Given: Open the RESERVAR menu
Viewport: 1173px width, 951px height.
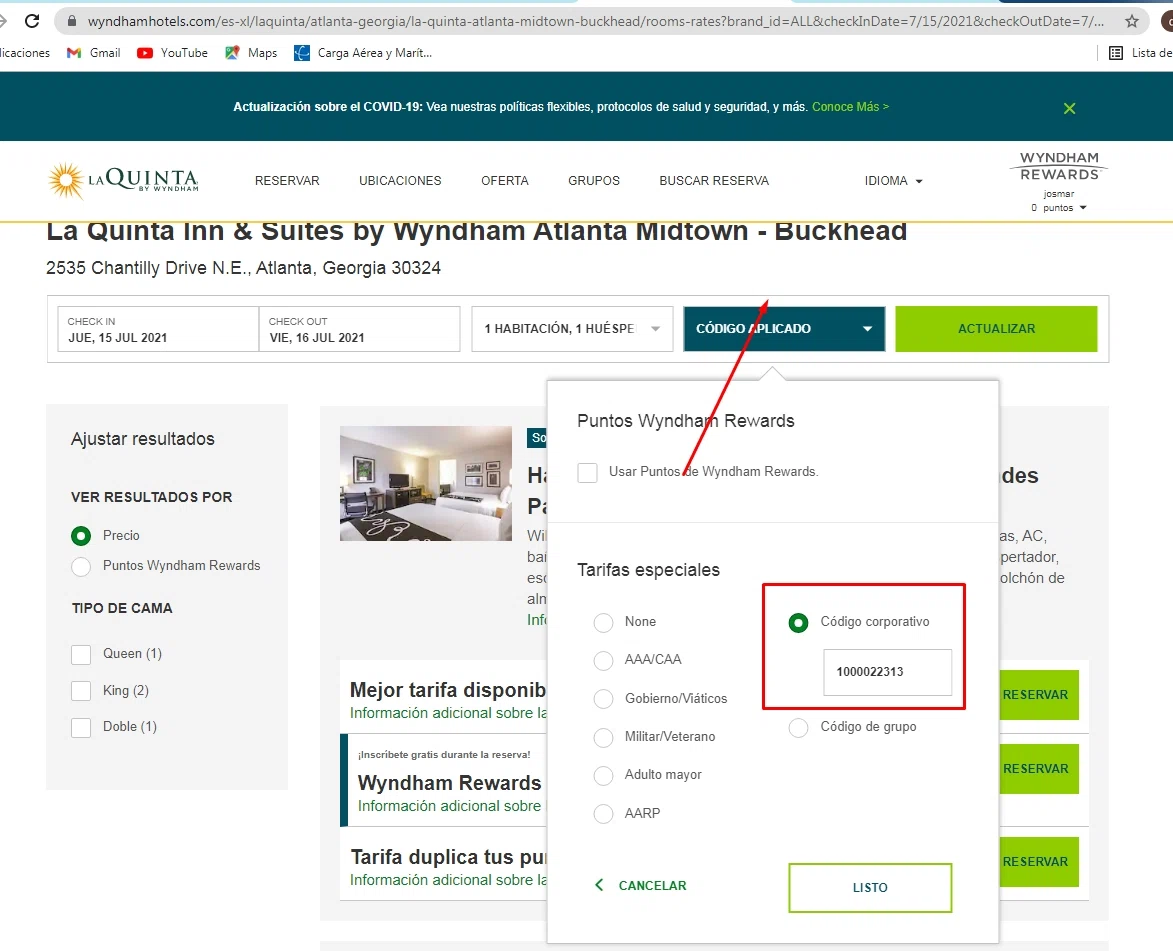Looking at the screenshot, I should [x=287, y=181].
